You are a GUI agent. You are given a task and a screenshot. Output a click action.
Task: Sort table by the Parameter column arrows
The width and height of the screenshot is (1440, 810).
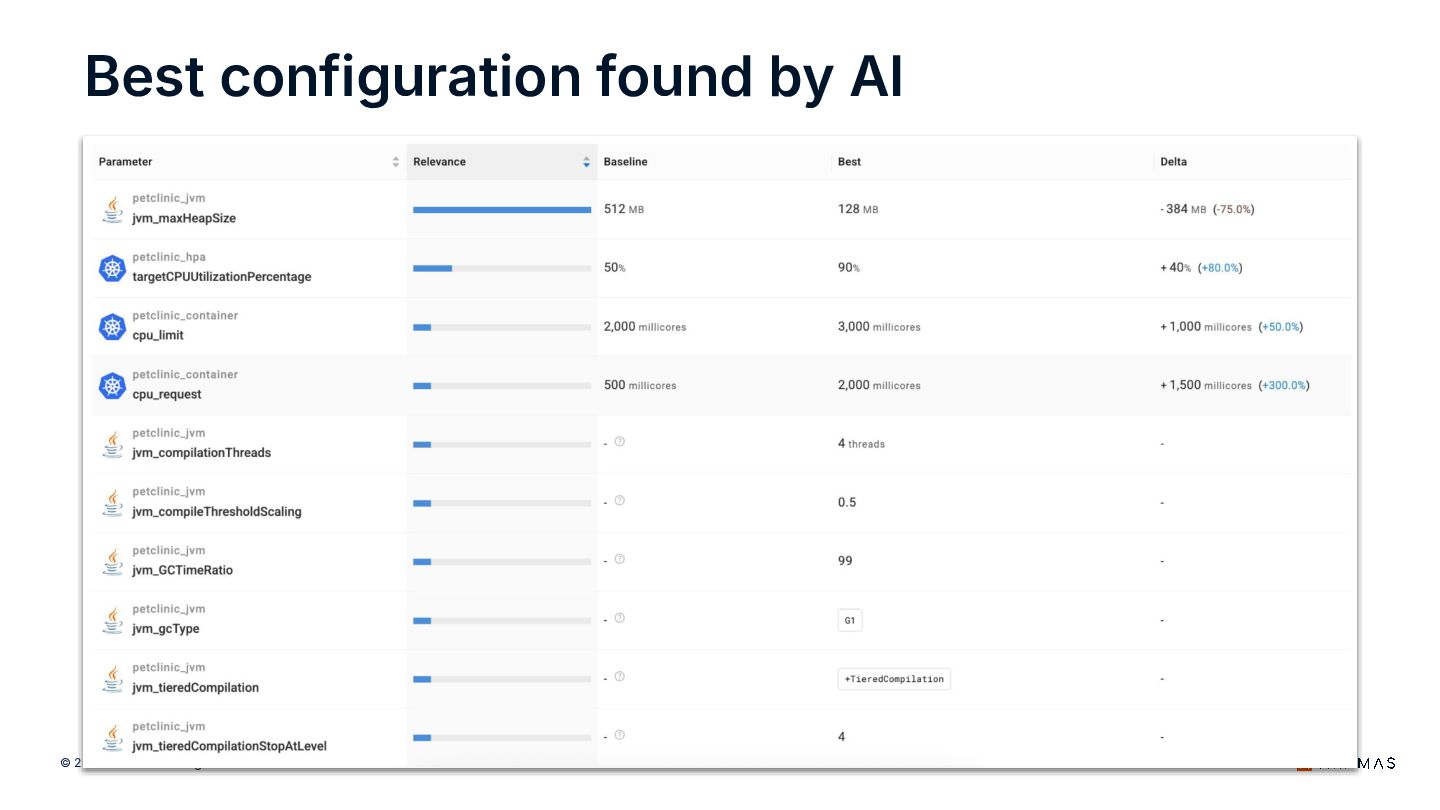coord(396,162)
